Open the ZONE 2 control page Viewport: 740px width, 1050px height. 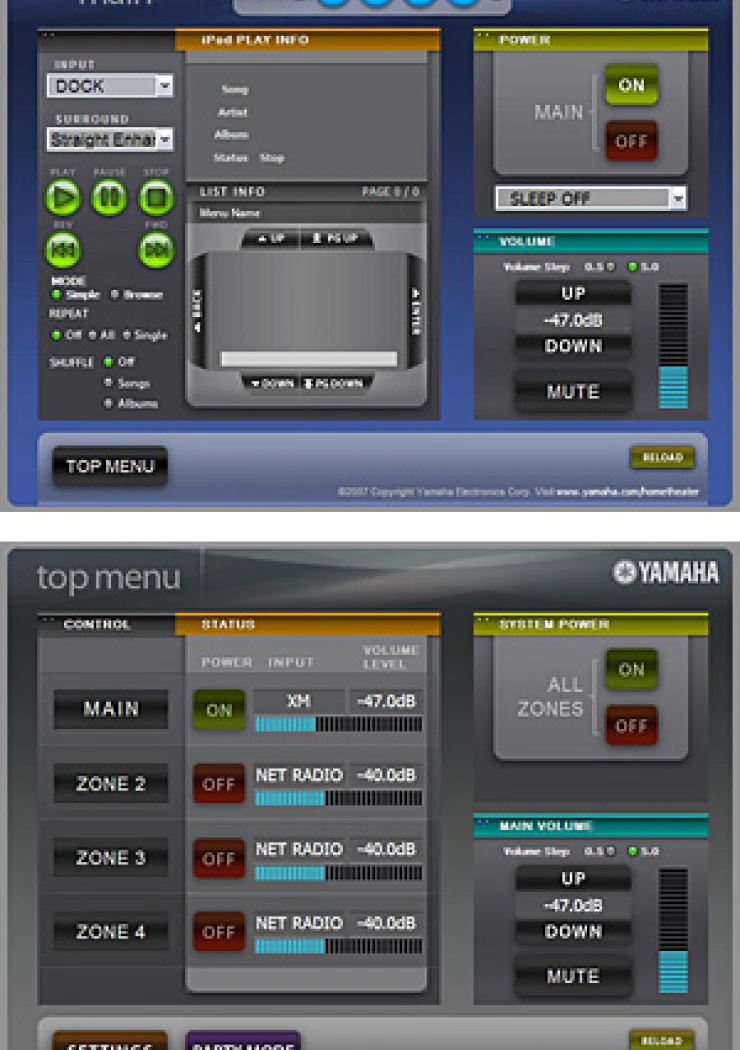[x=111, y=783]
